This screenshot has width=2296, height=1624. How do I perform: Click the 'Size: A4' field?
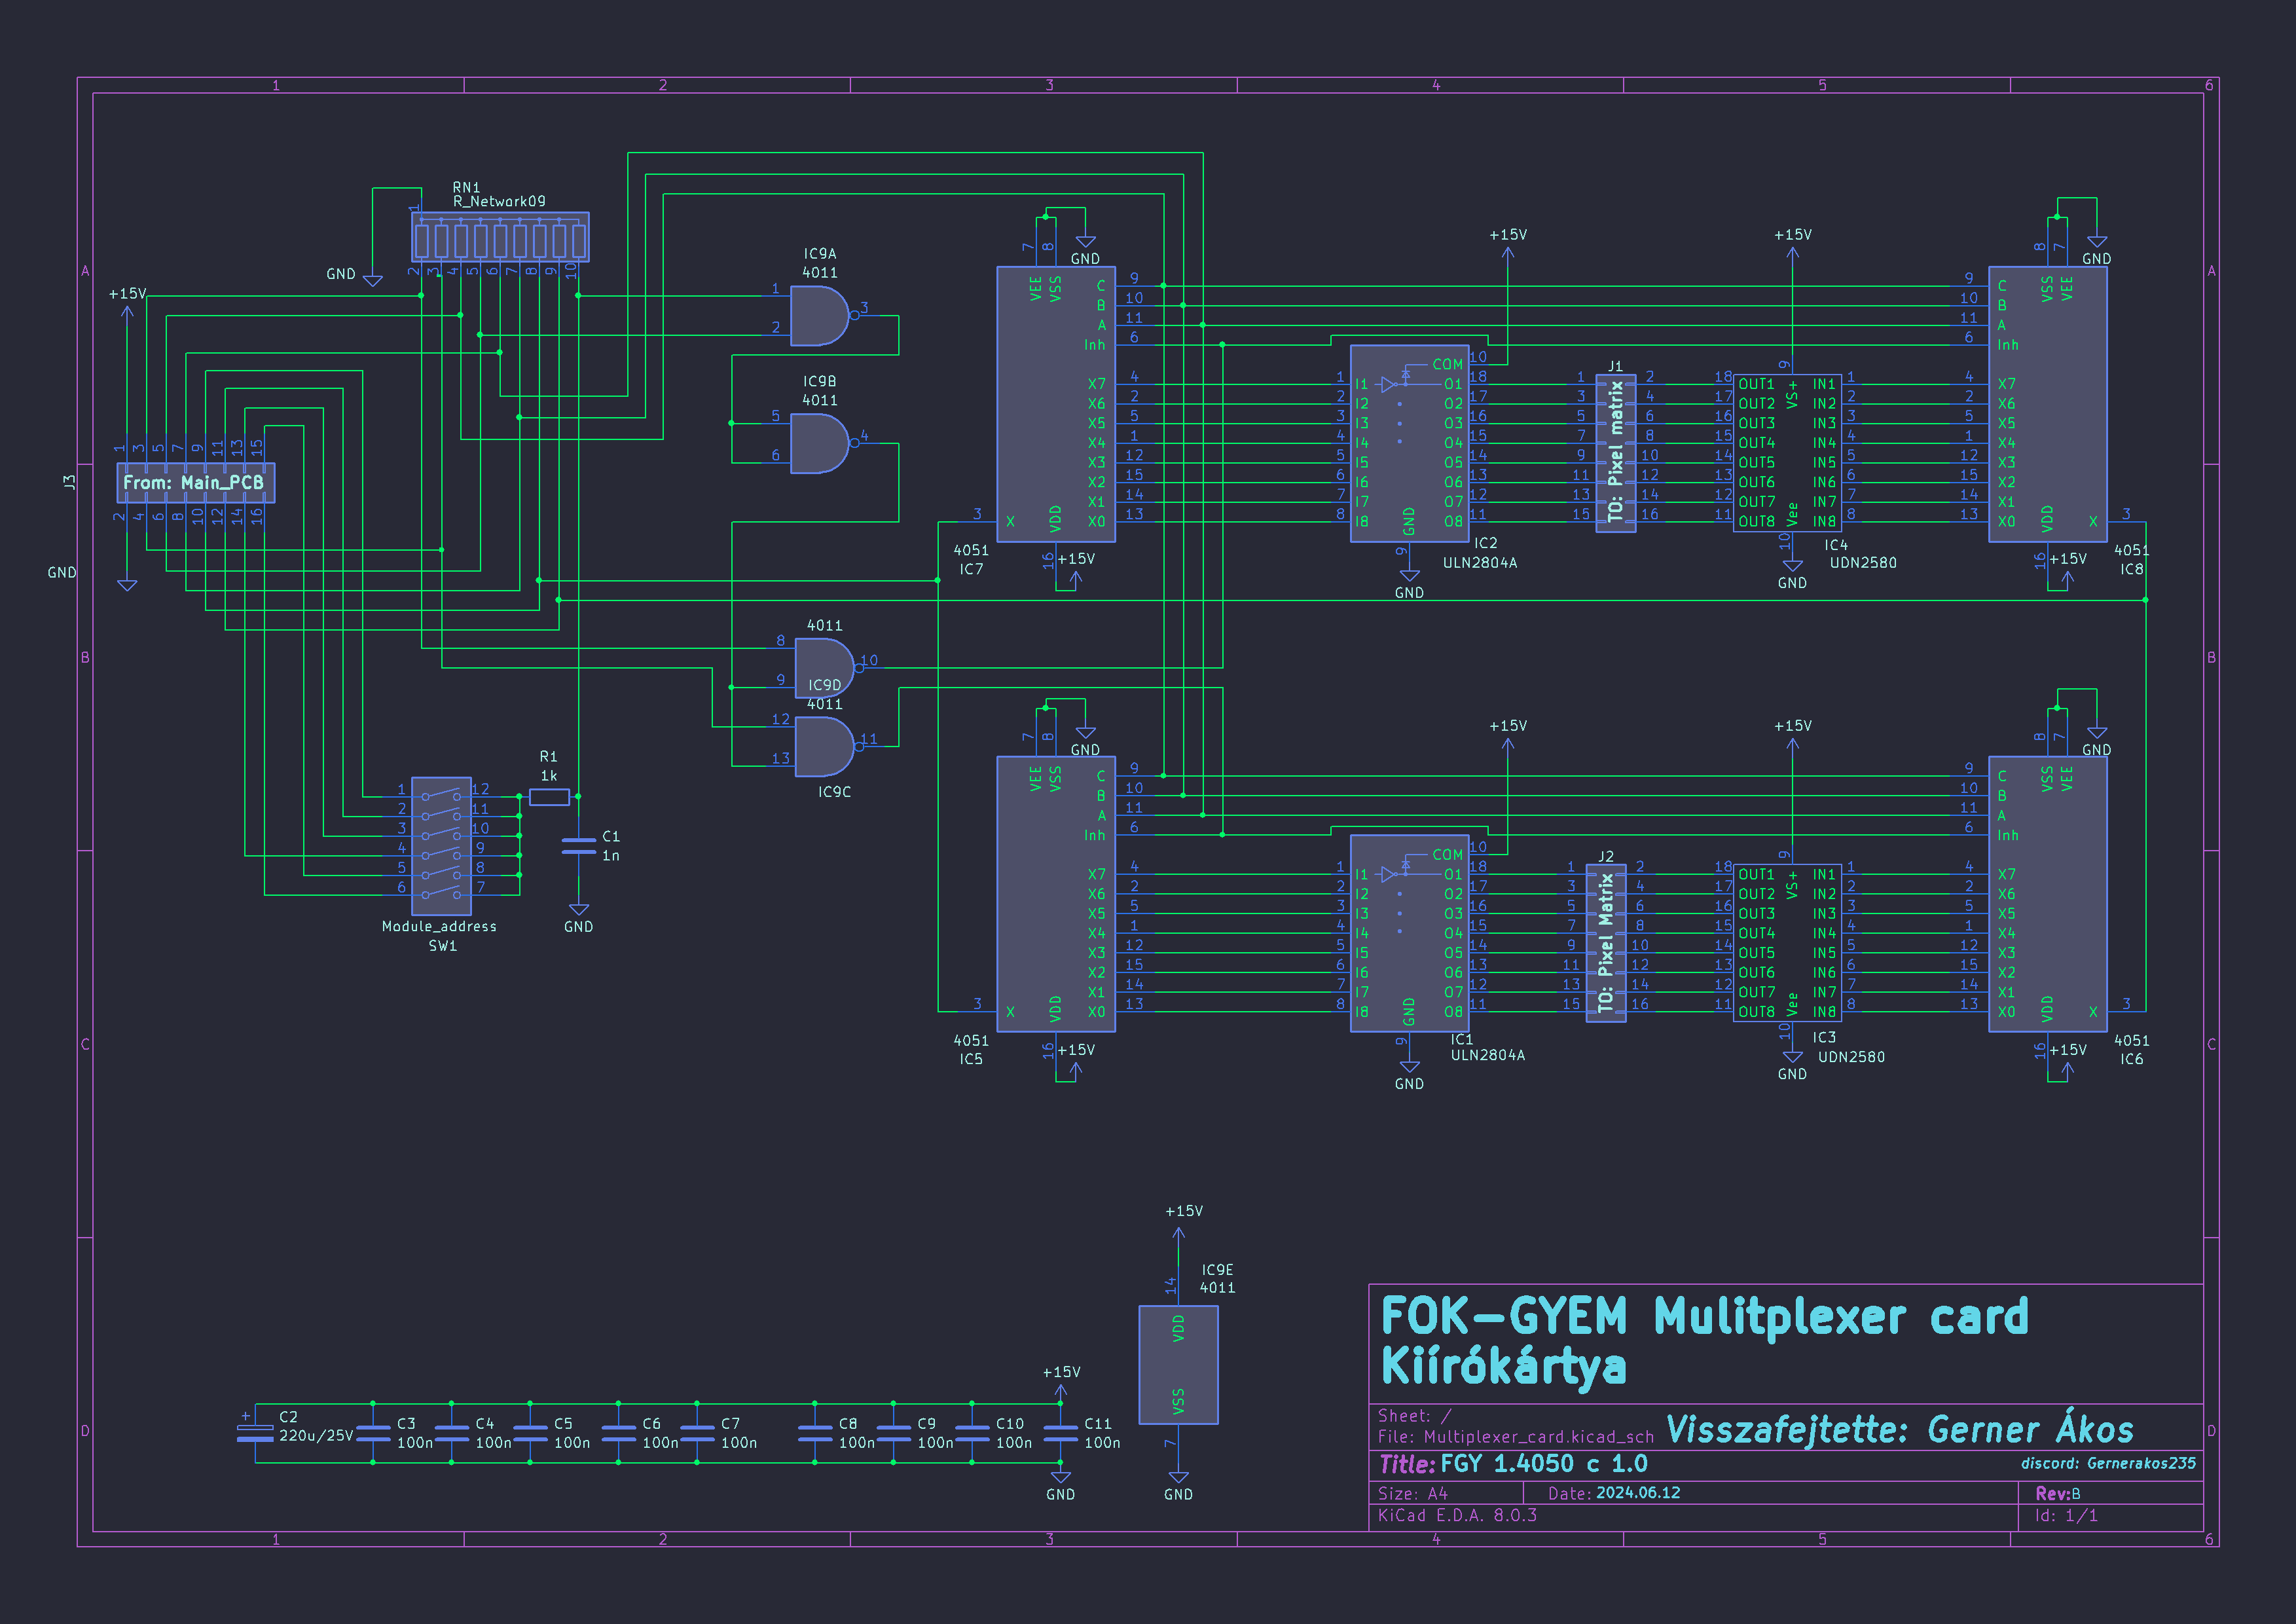[1412, 1494]
